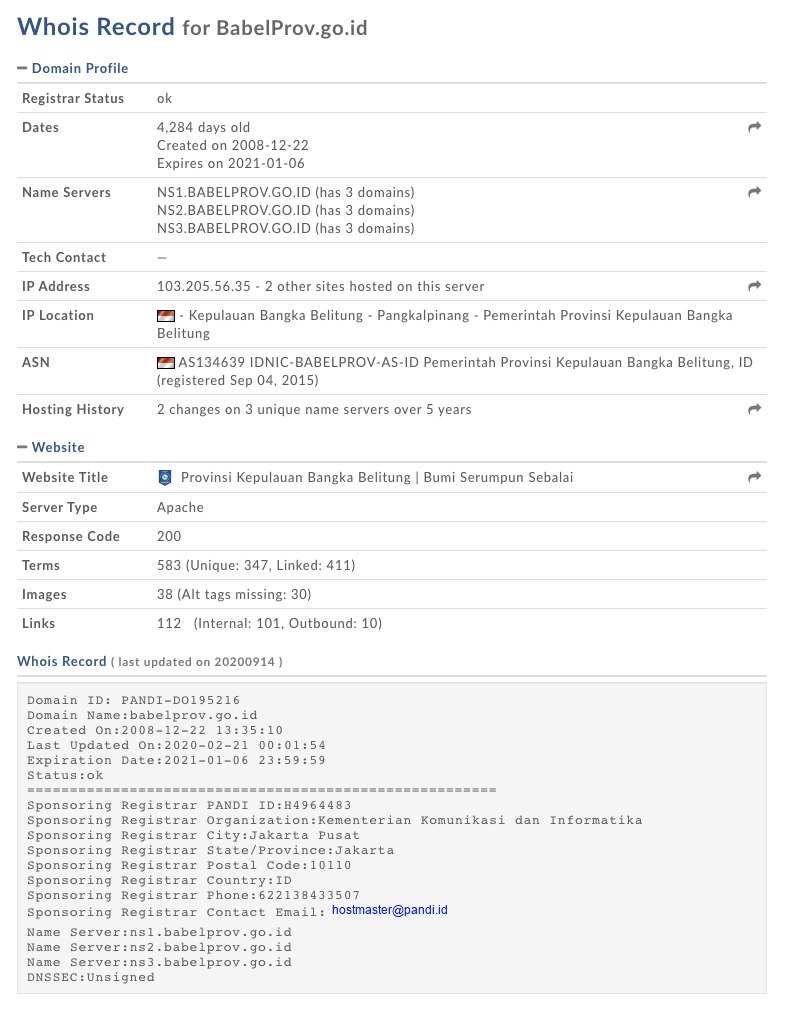This screenshot has width=796, height=1027.
Task: Click the Indonesia flag icon in the ASN row
Action: (x=166, y=362)
